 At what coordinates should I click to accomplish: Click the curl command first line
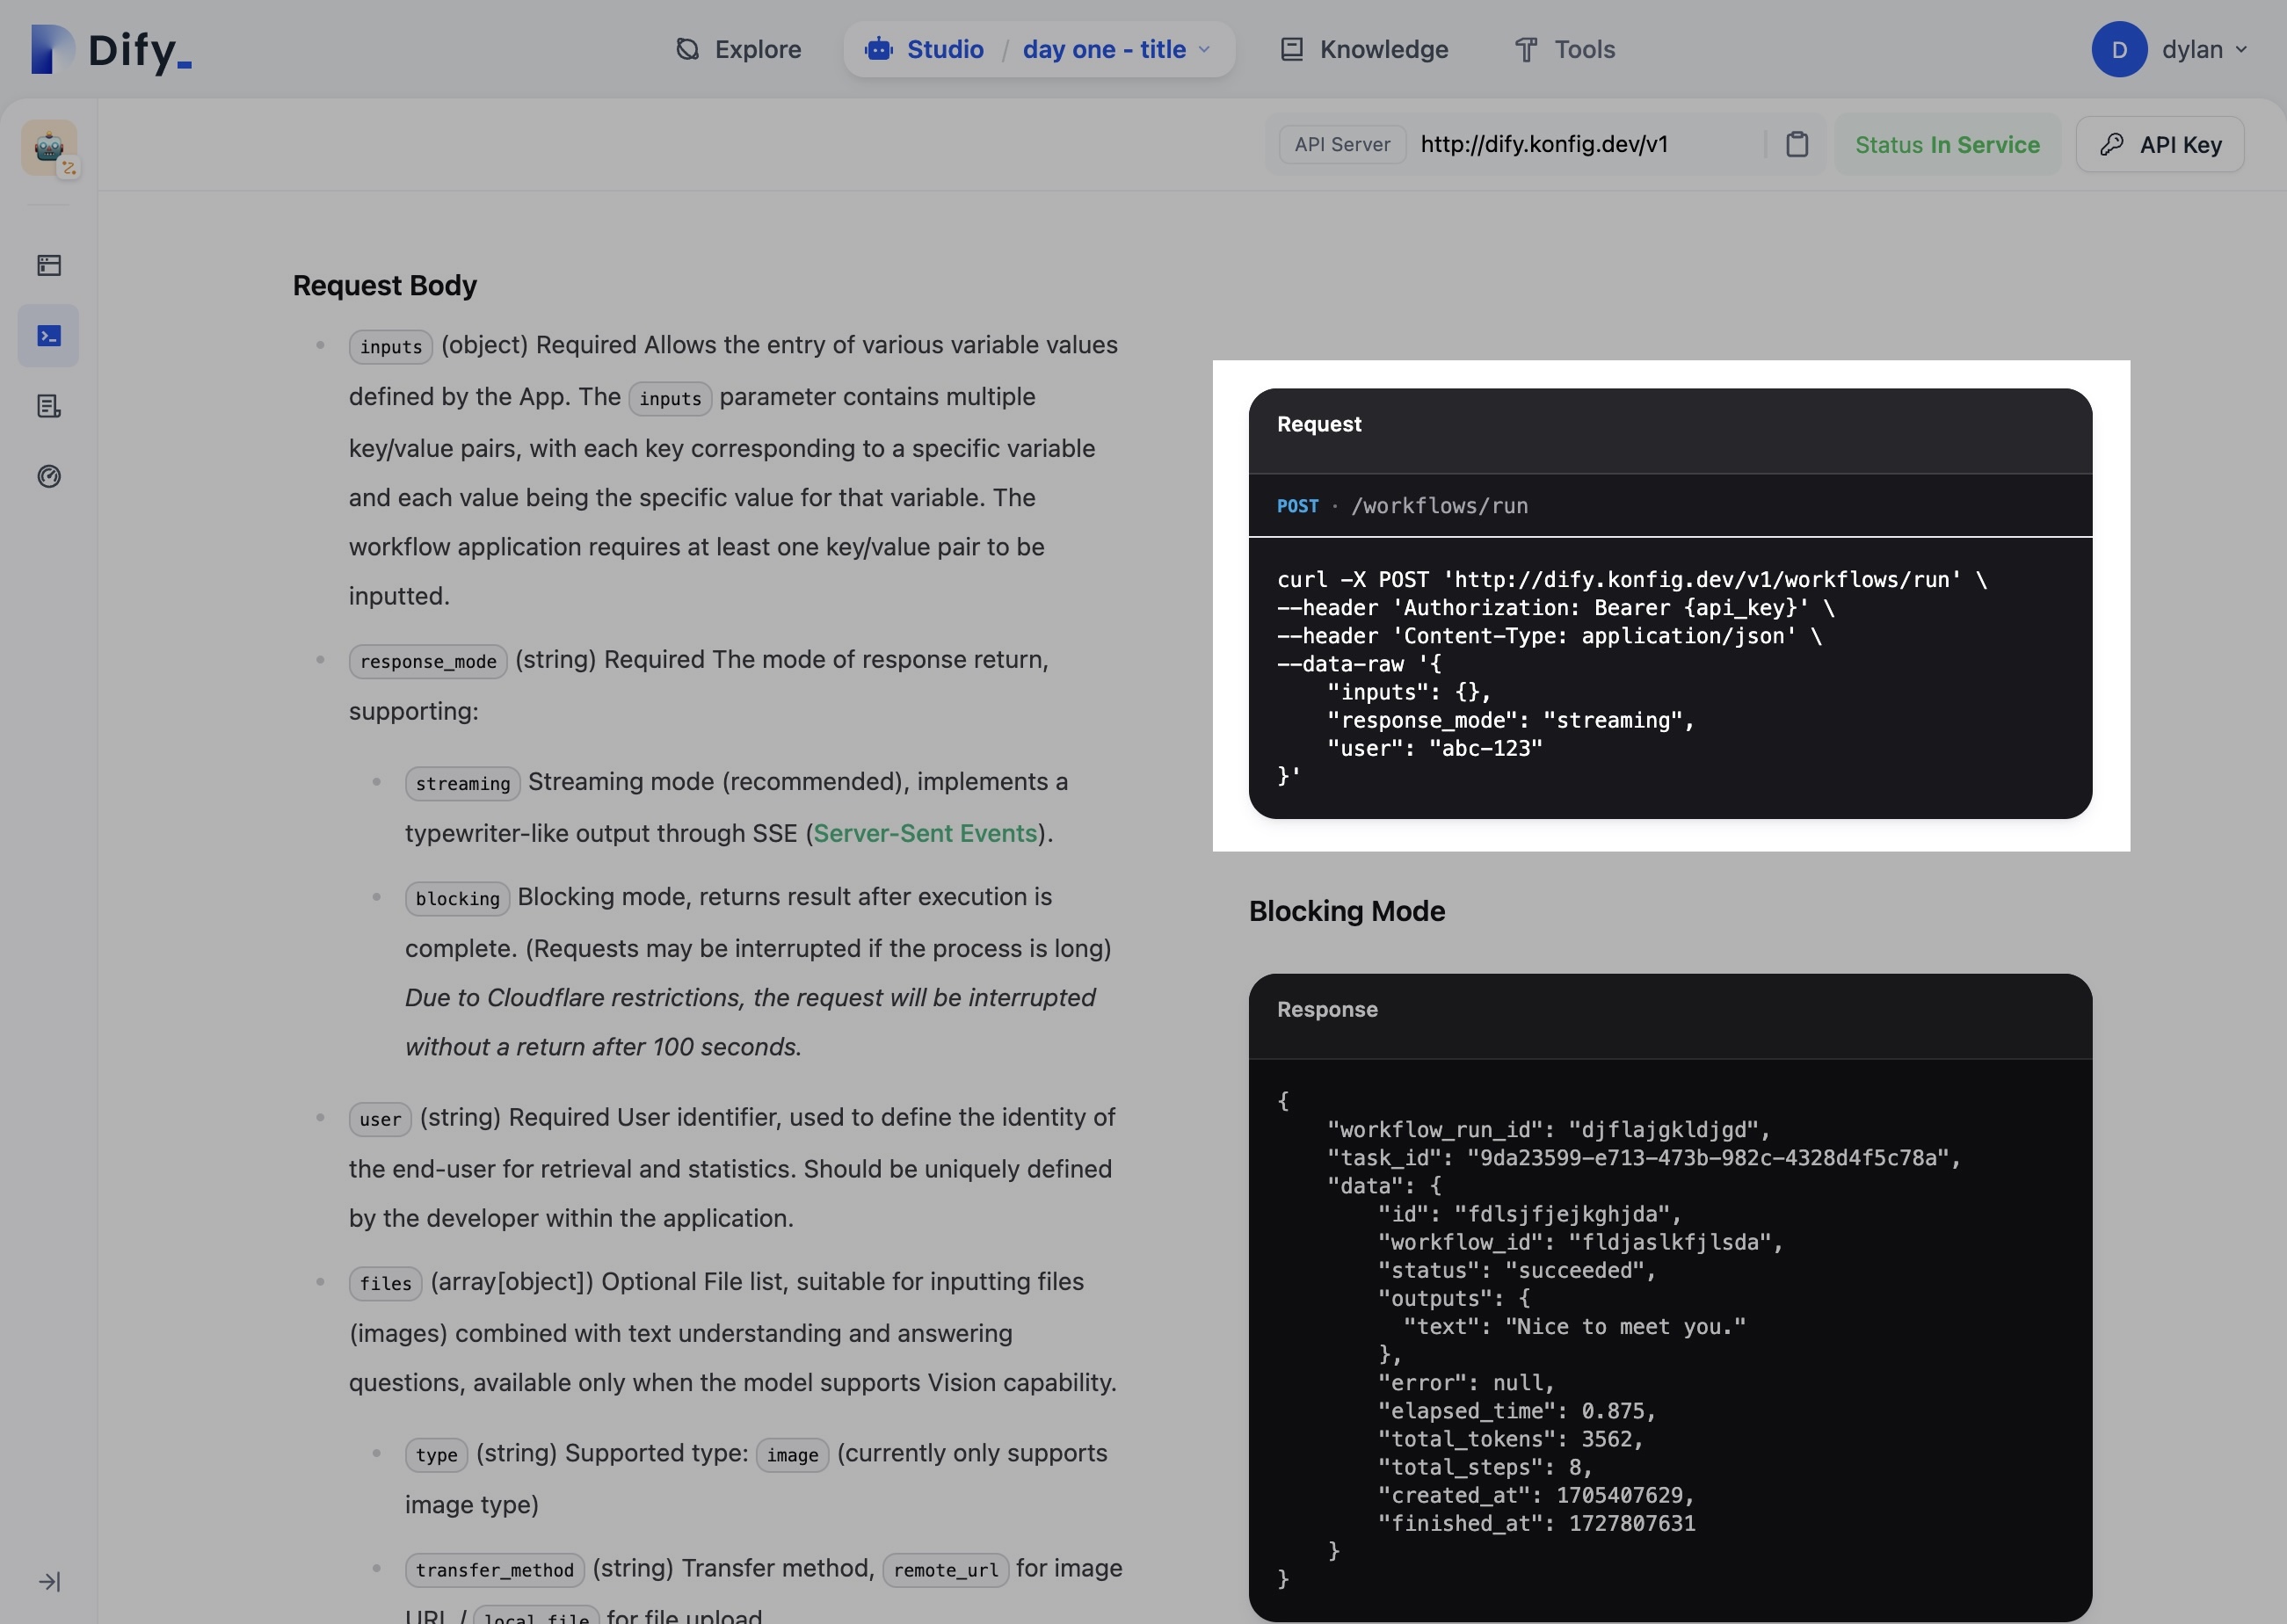click(1631, 580)
